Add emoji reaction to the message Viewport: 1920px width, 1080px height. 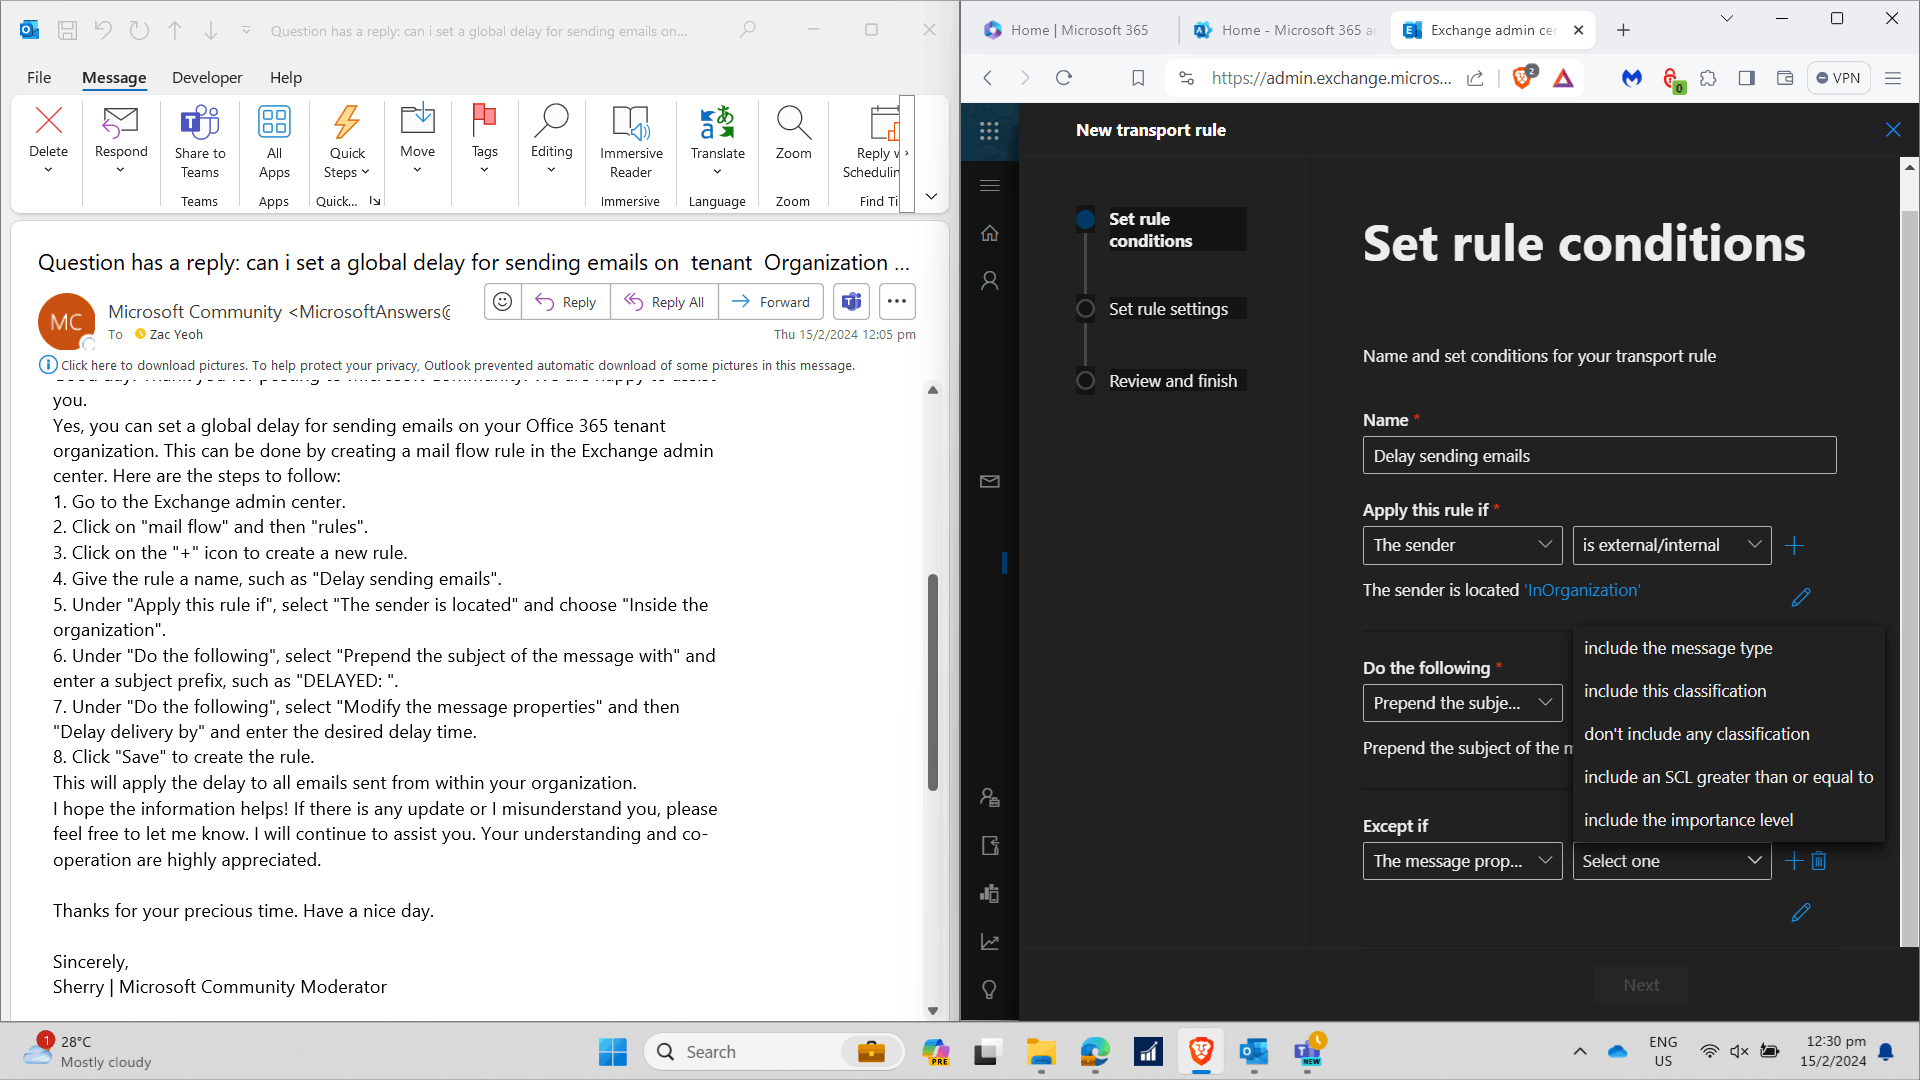coord(503,301)
